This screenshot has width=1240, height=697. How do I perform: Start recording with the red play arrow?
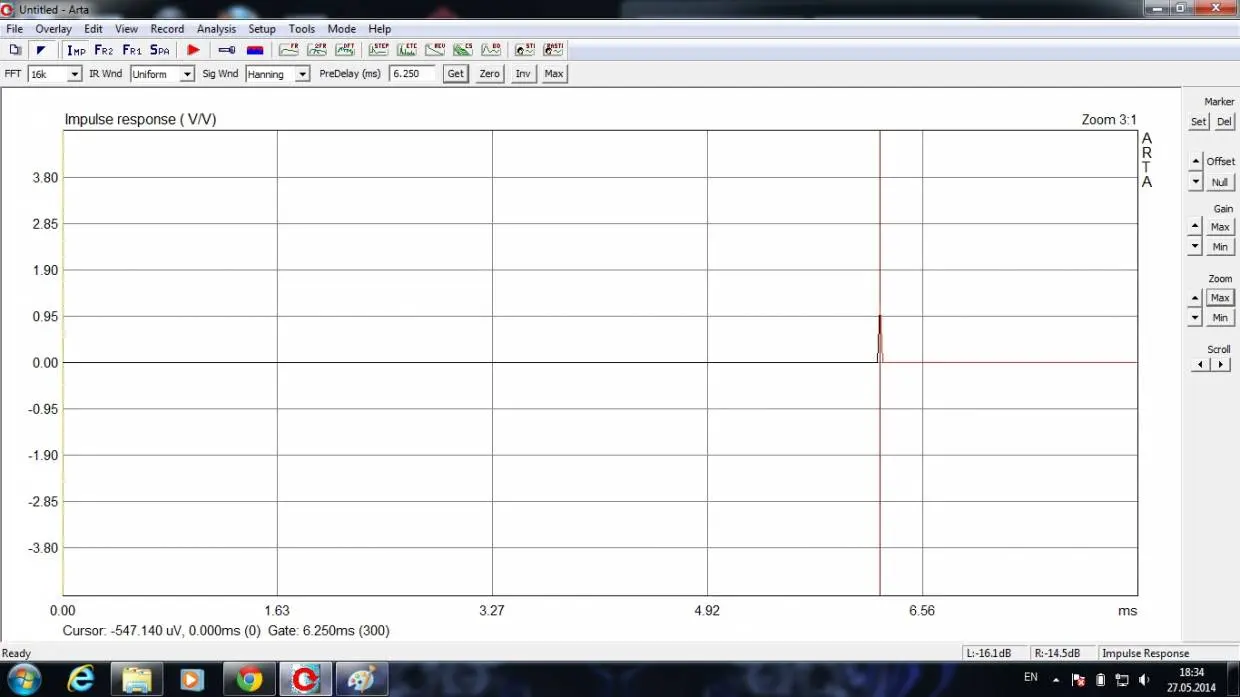click(194, 49)
